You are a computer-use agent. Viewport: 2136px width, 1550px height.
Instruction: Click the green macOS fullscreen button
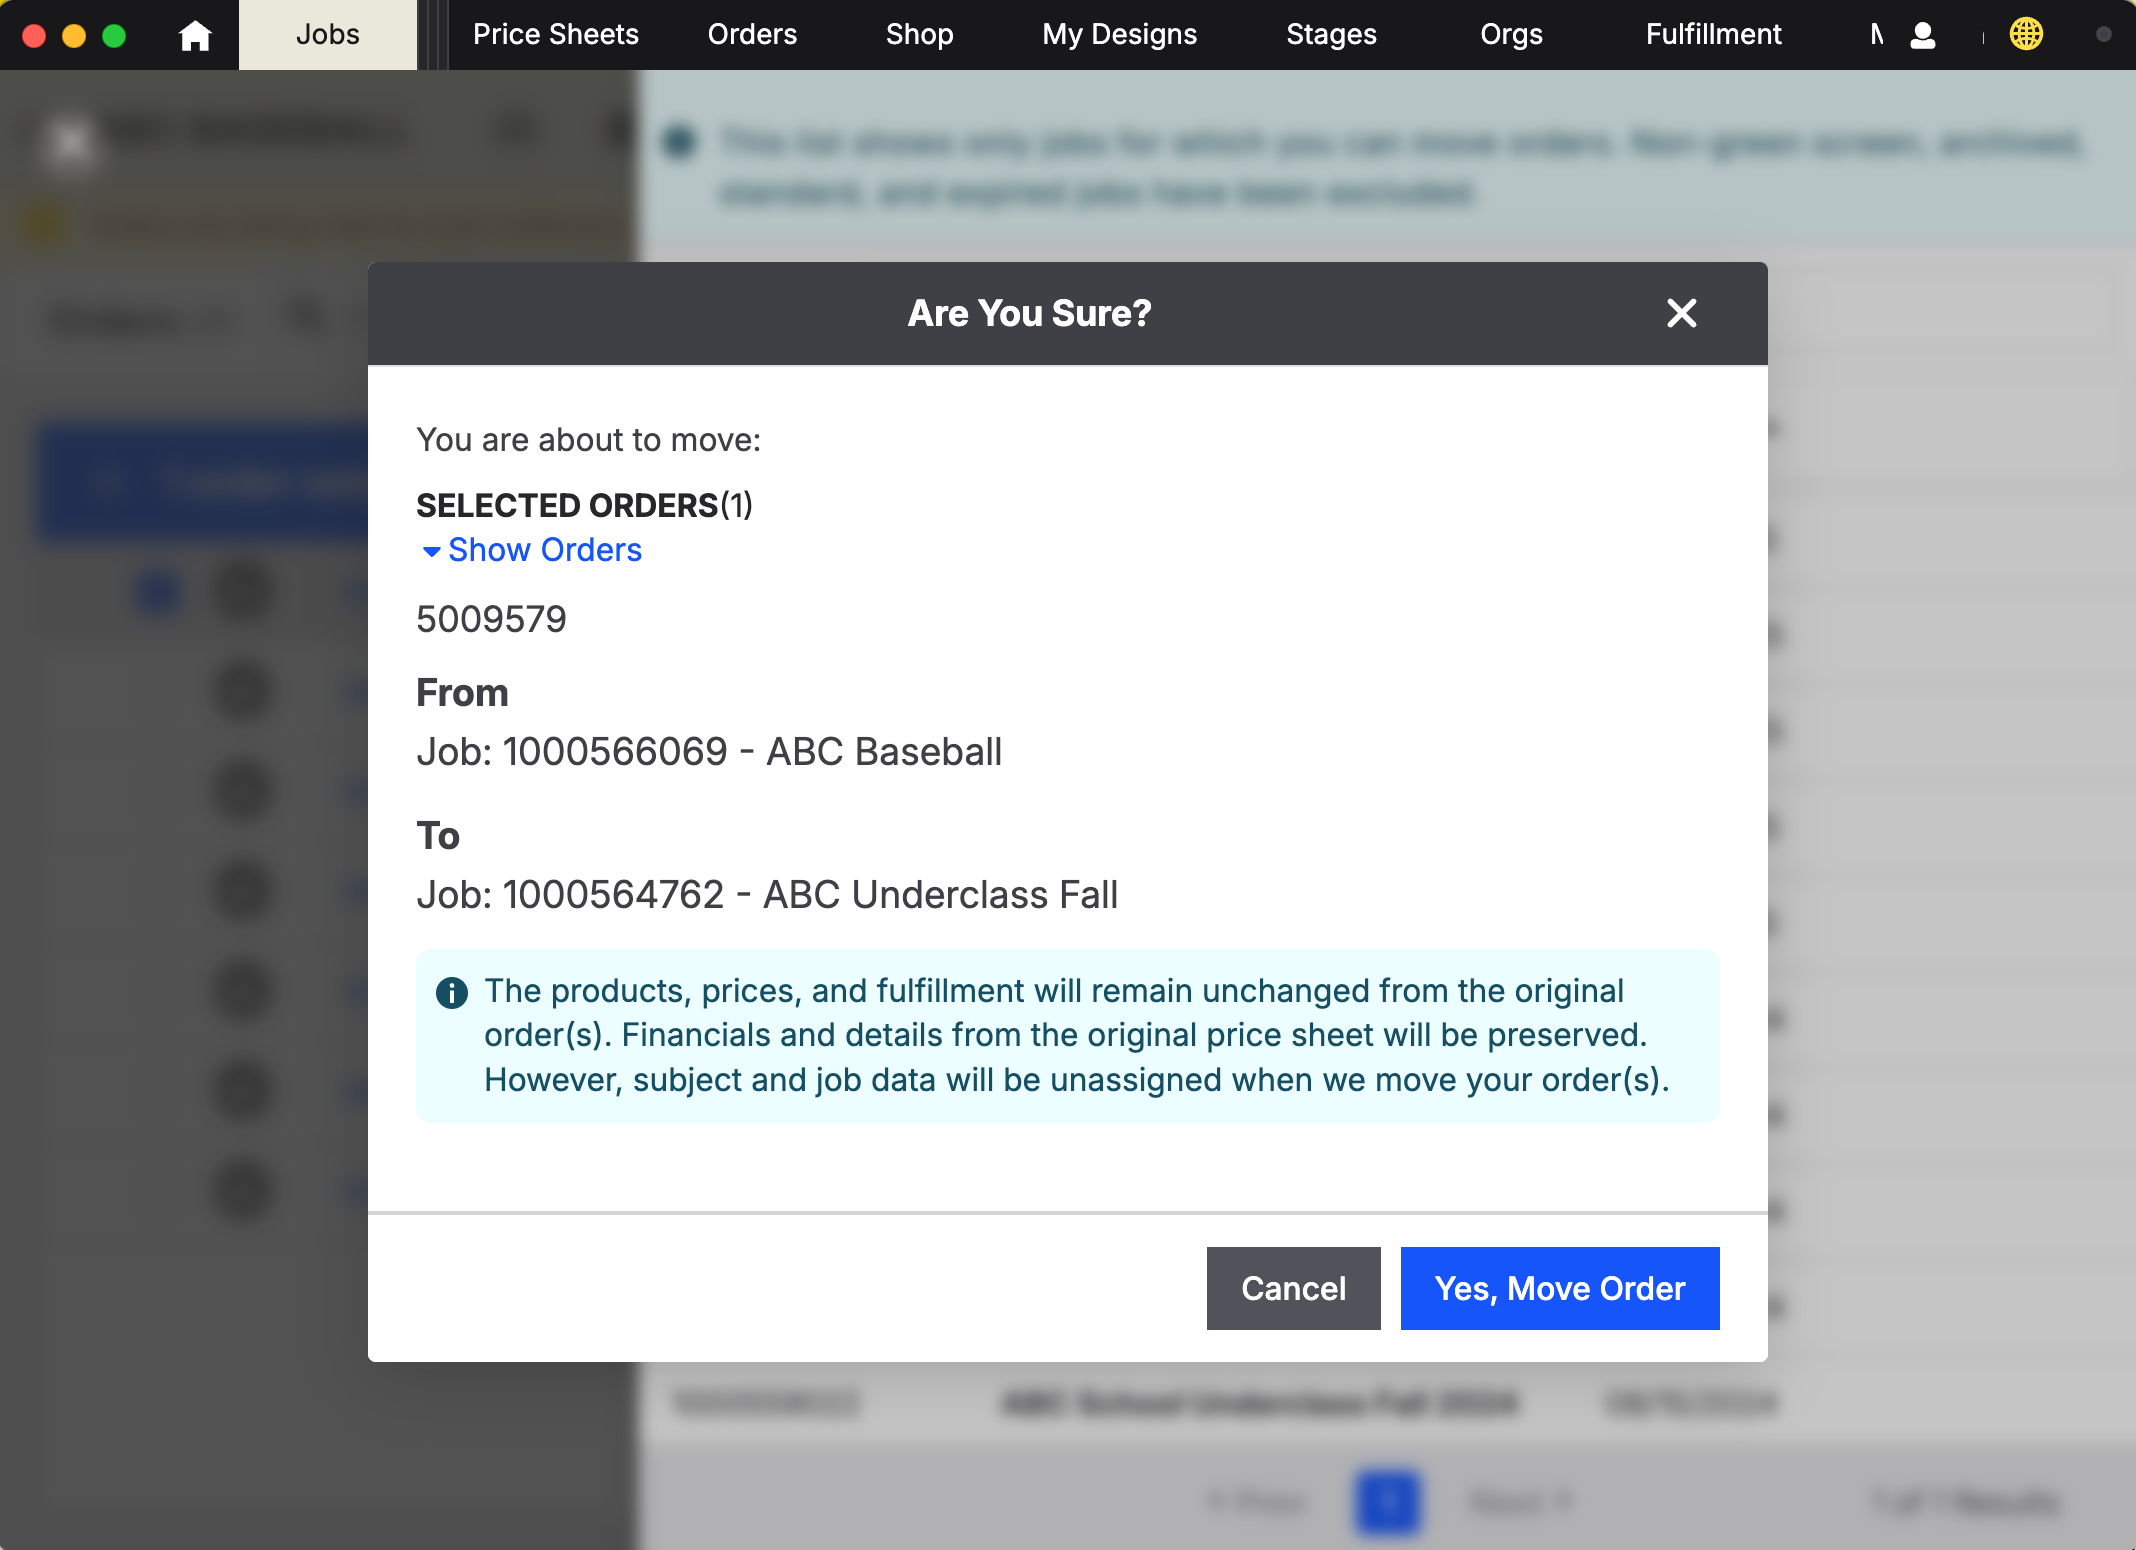[114, 35]
